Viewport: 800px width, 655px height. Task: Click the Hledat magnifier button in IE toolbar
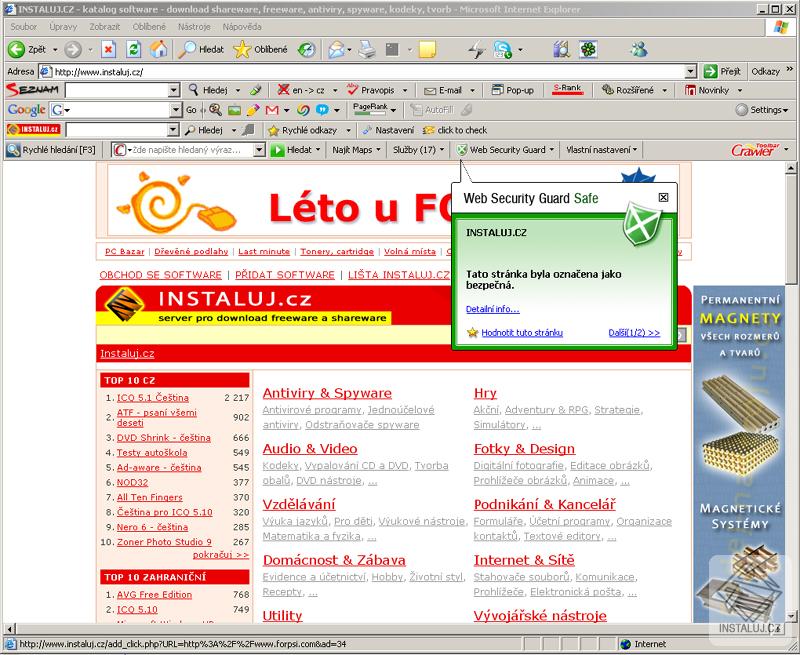point(201,49)
